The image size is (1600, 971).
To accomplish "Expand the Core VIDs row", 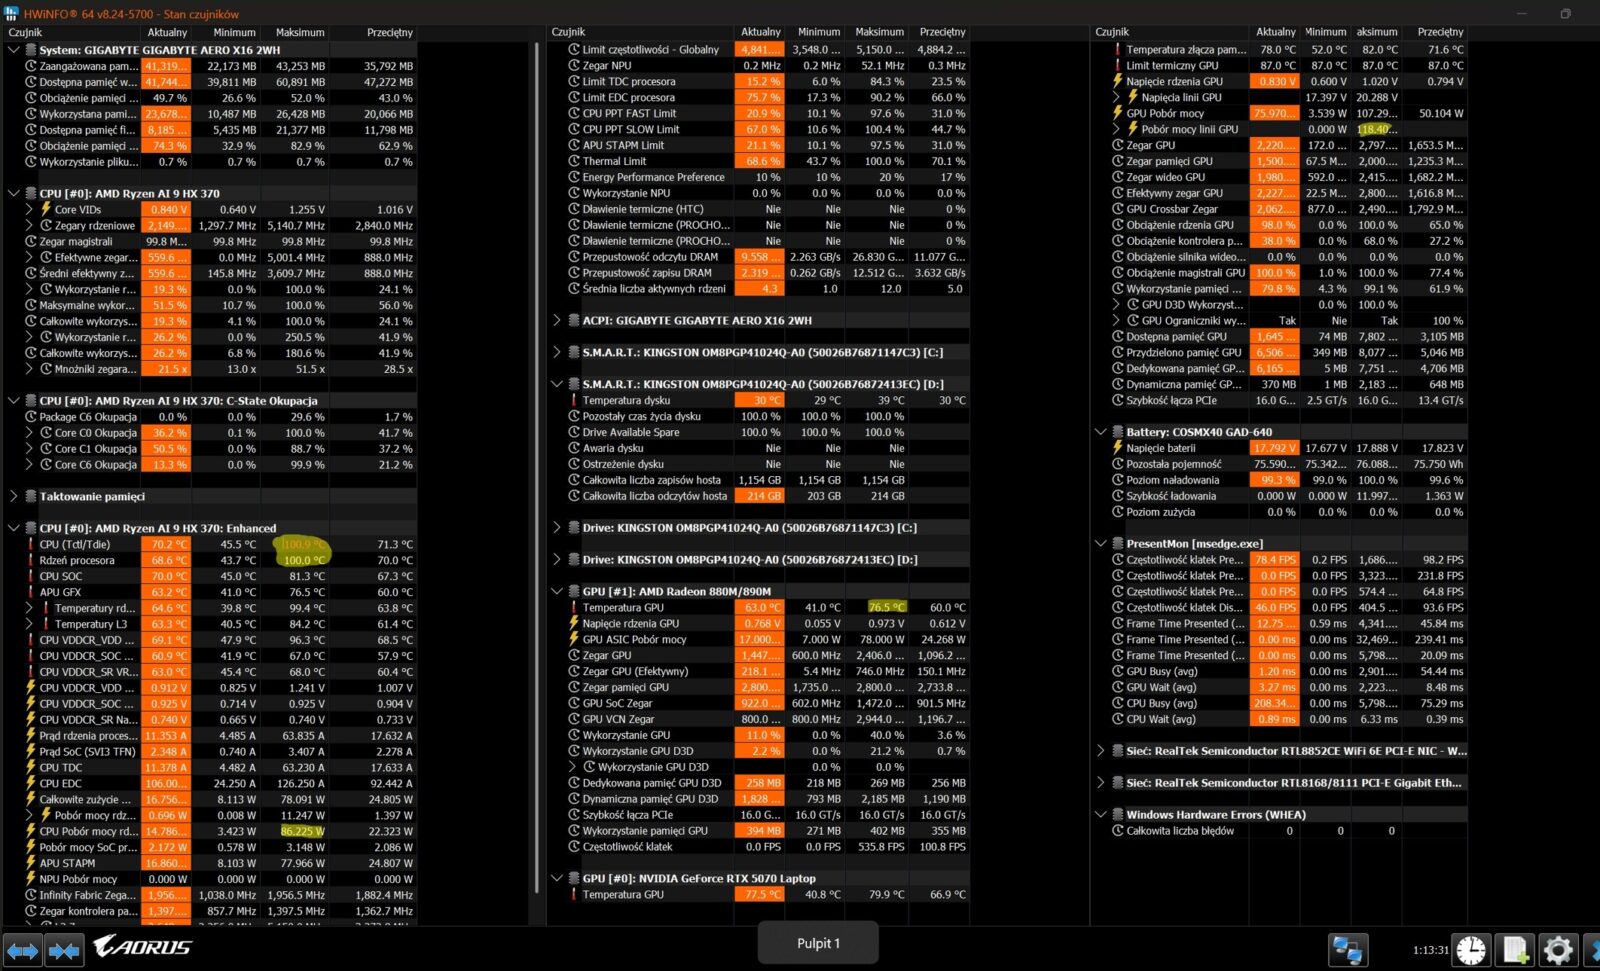I will [29, 210].
